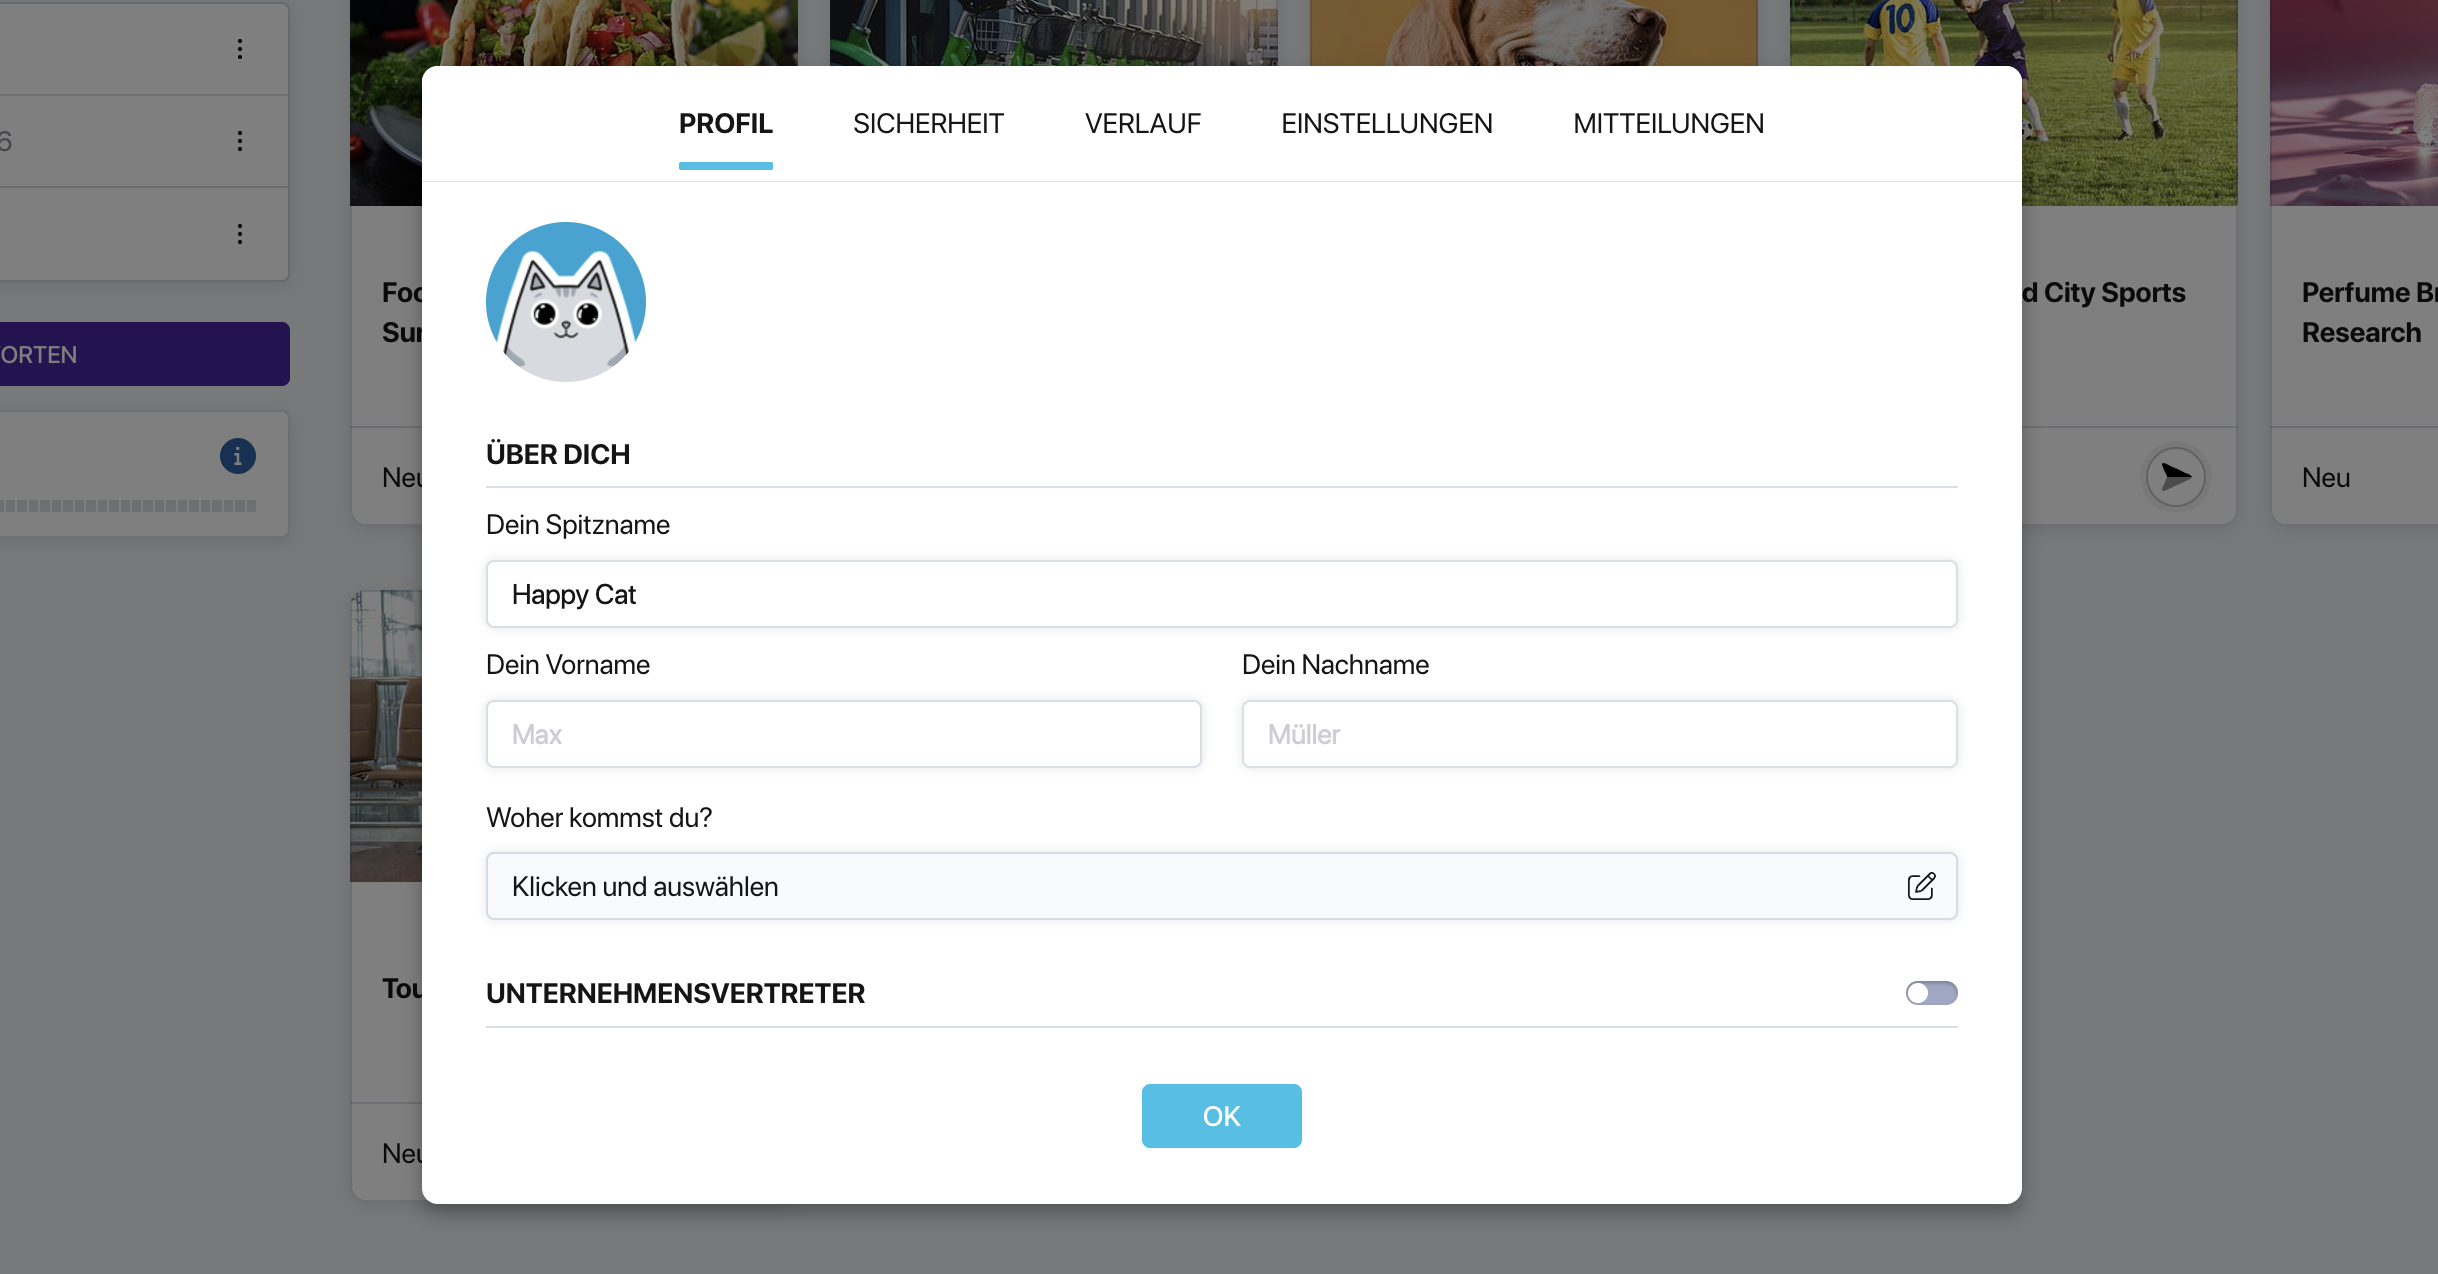Click the send arrow icon on City Sports card
Viewport: 2438px width, 1274px height.
point(2176,477)
